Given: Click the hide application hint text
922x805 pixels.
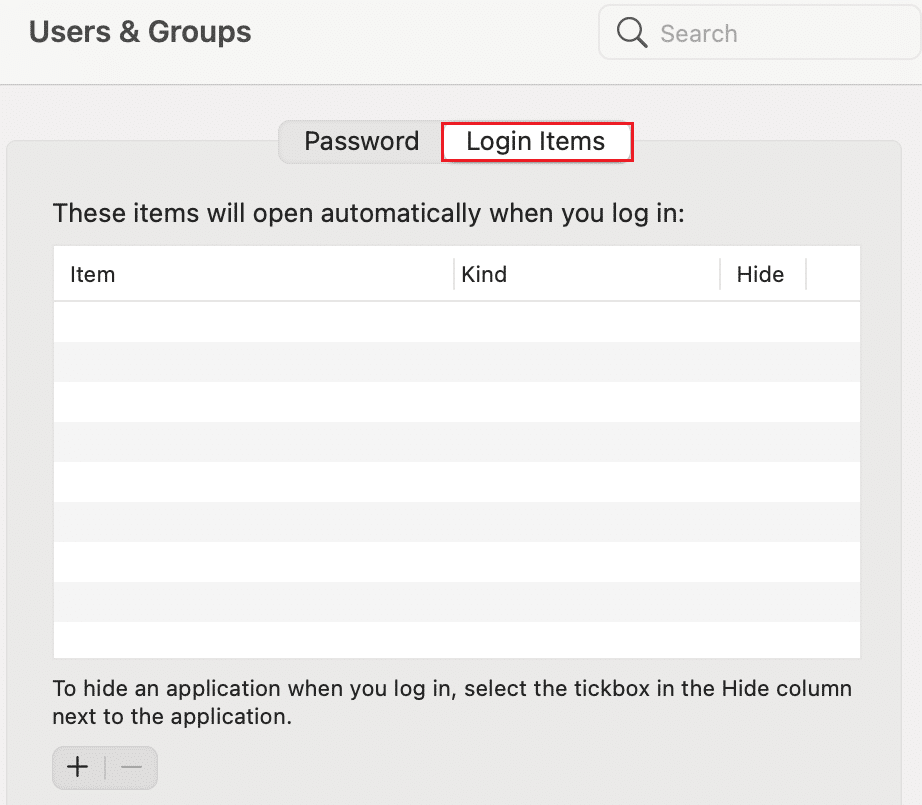Looking at the screenshot, I should click(452, 703).
